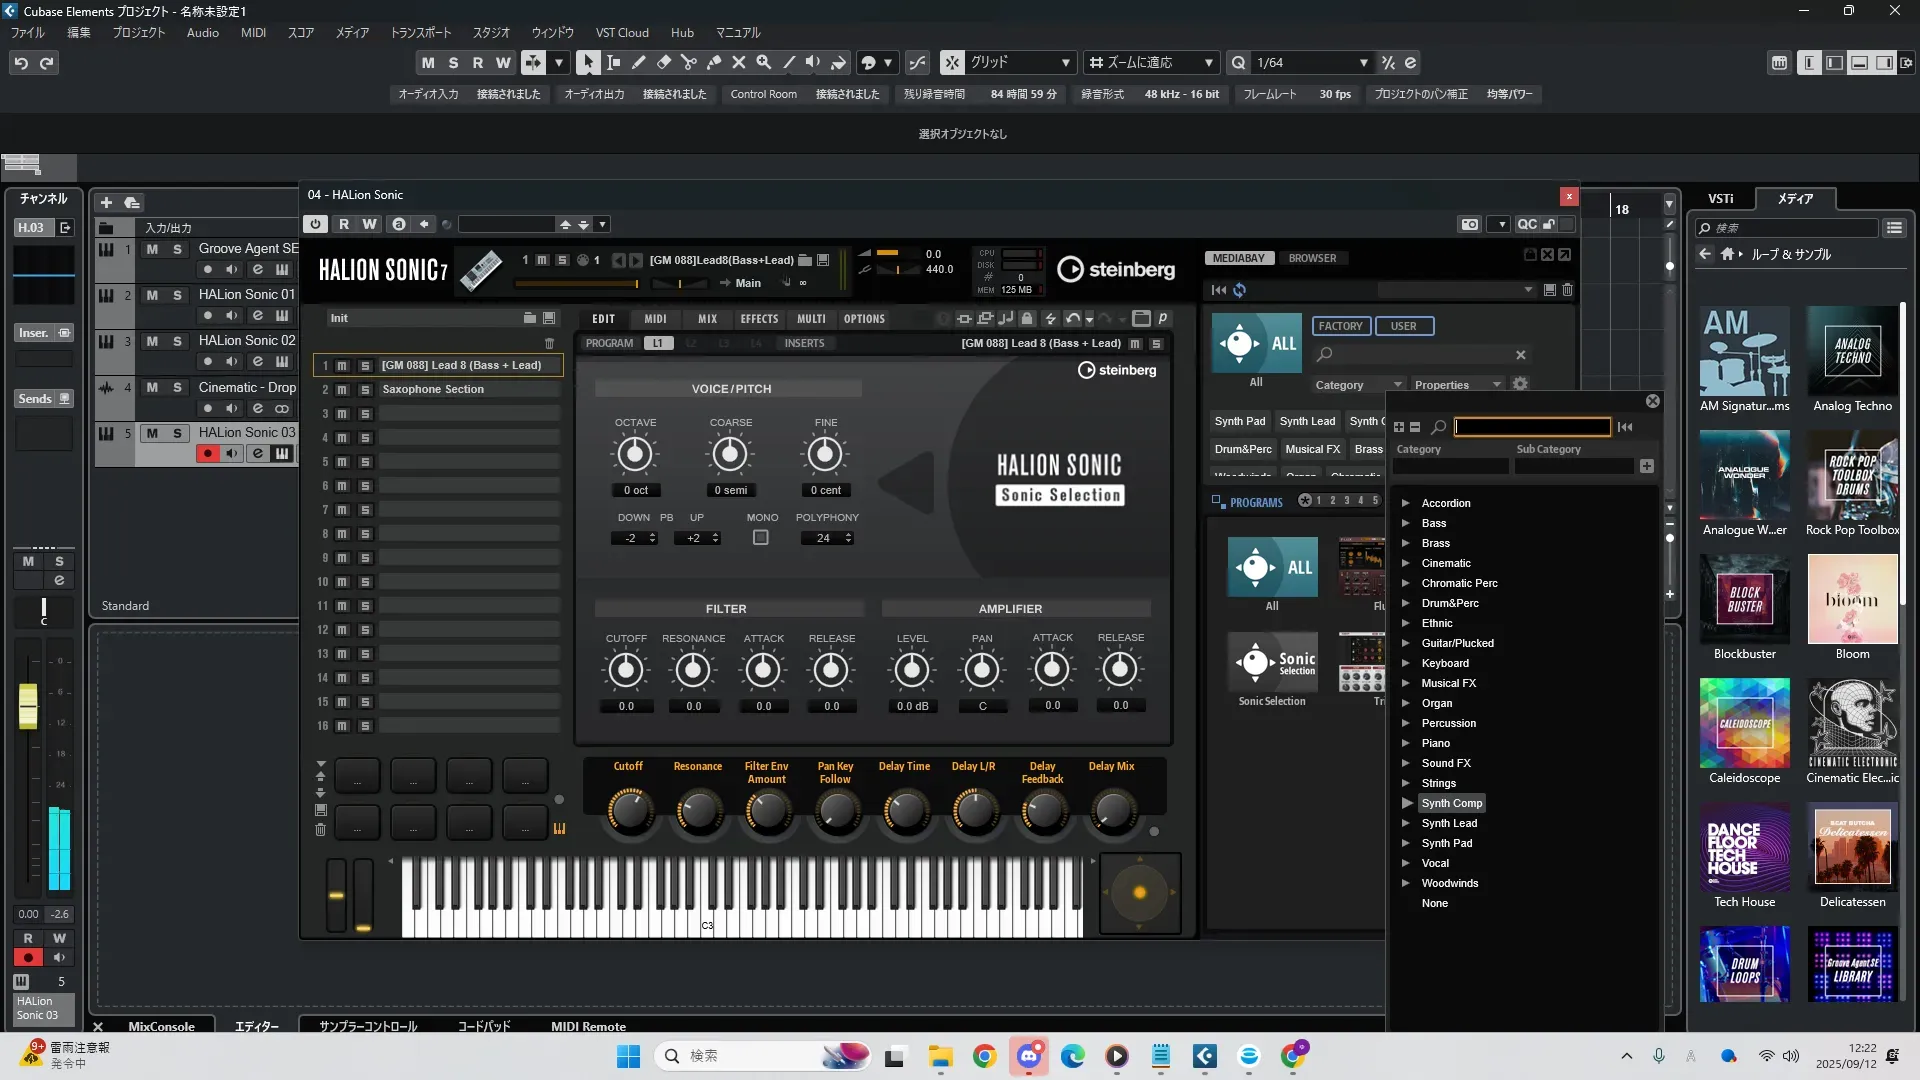
Task: Click the add track plus icon
Action: pyautogui.click(x=106, y=202)
